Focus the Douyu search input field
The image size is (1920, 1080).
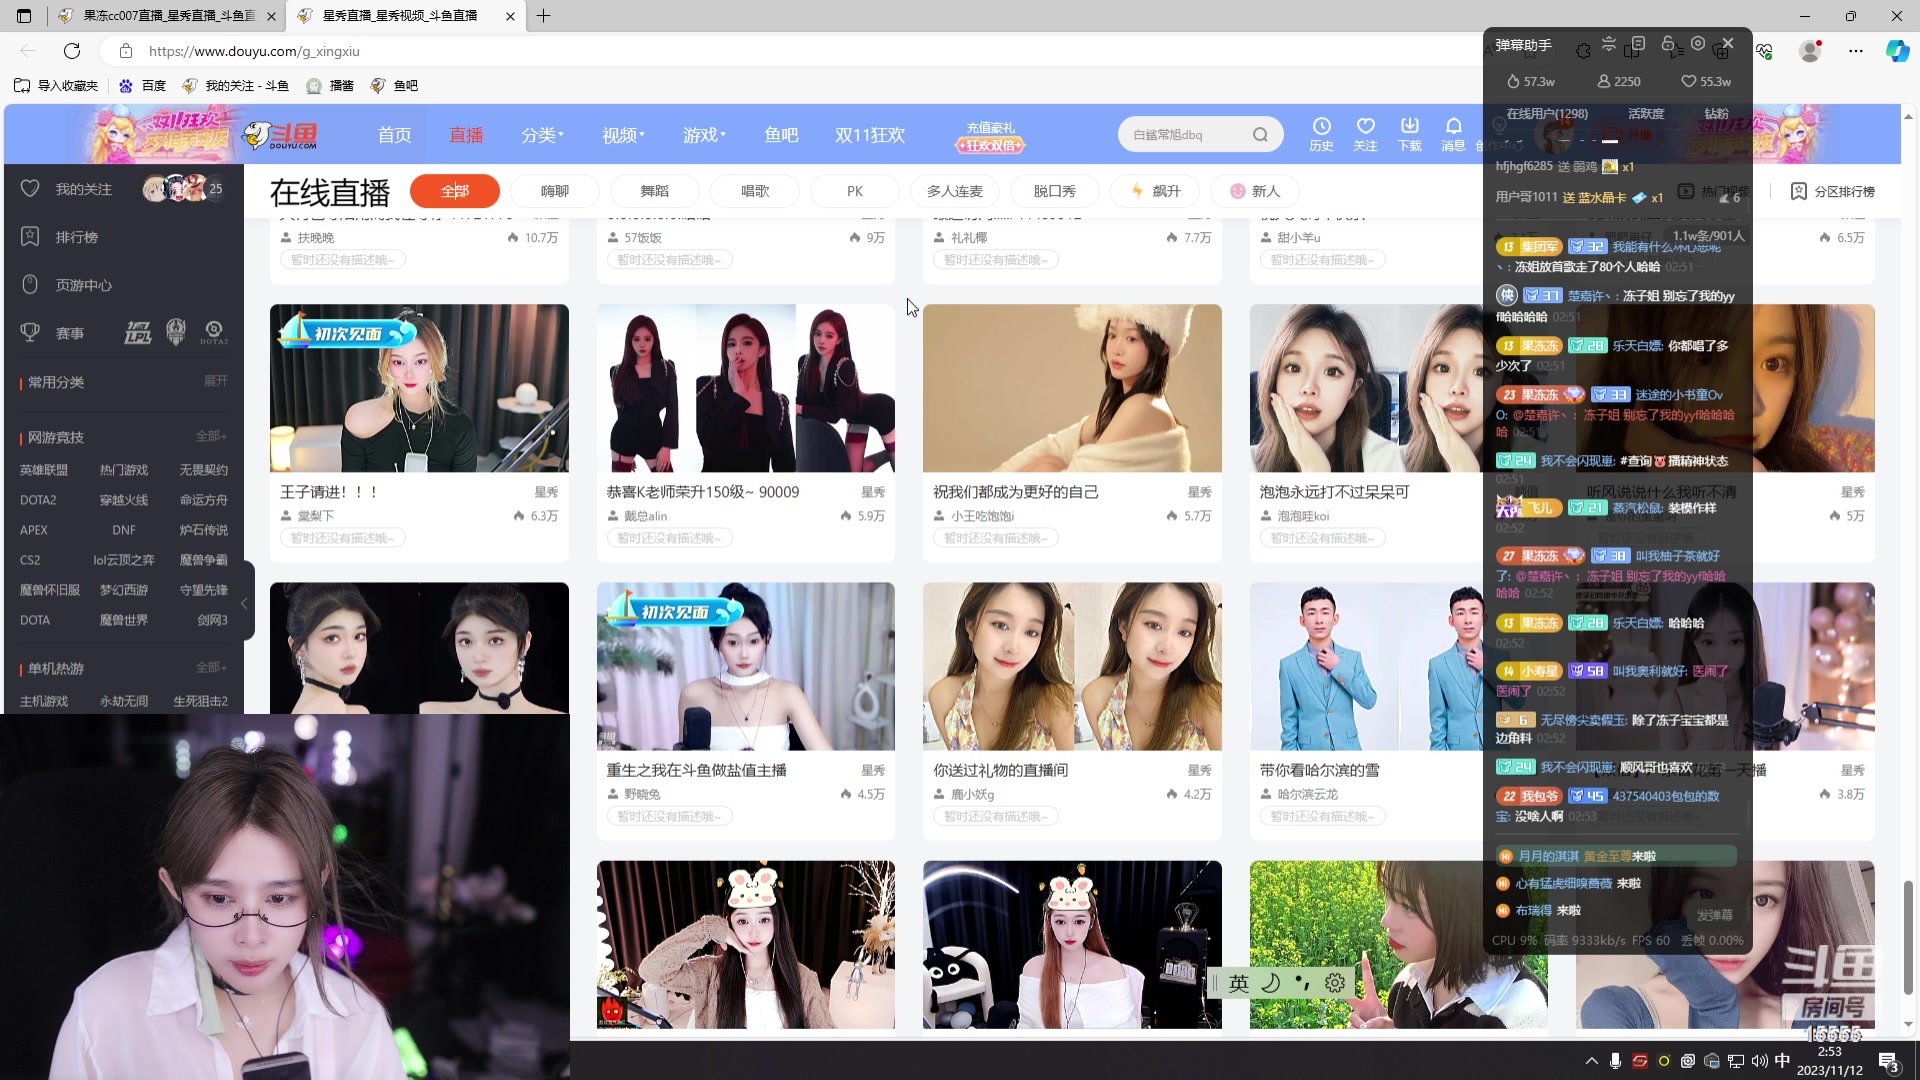1185,135
